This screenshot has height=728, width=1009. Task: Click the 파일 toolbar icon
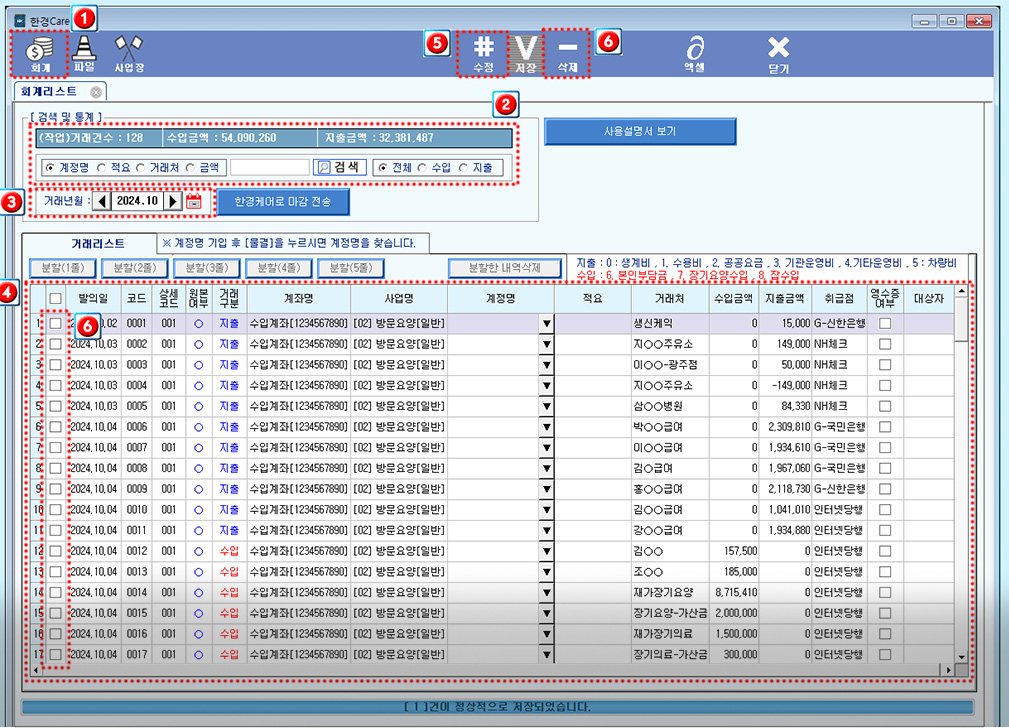(x=84, y=53)
